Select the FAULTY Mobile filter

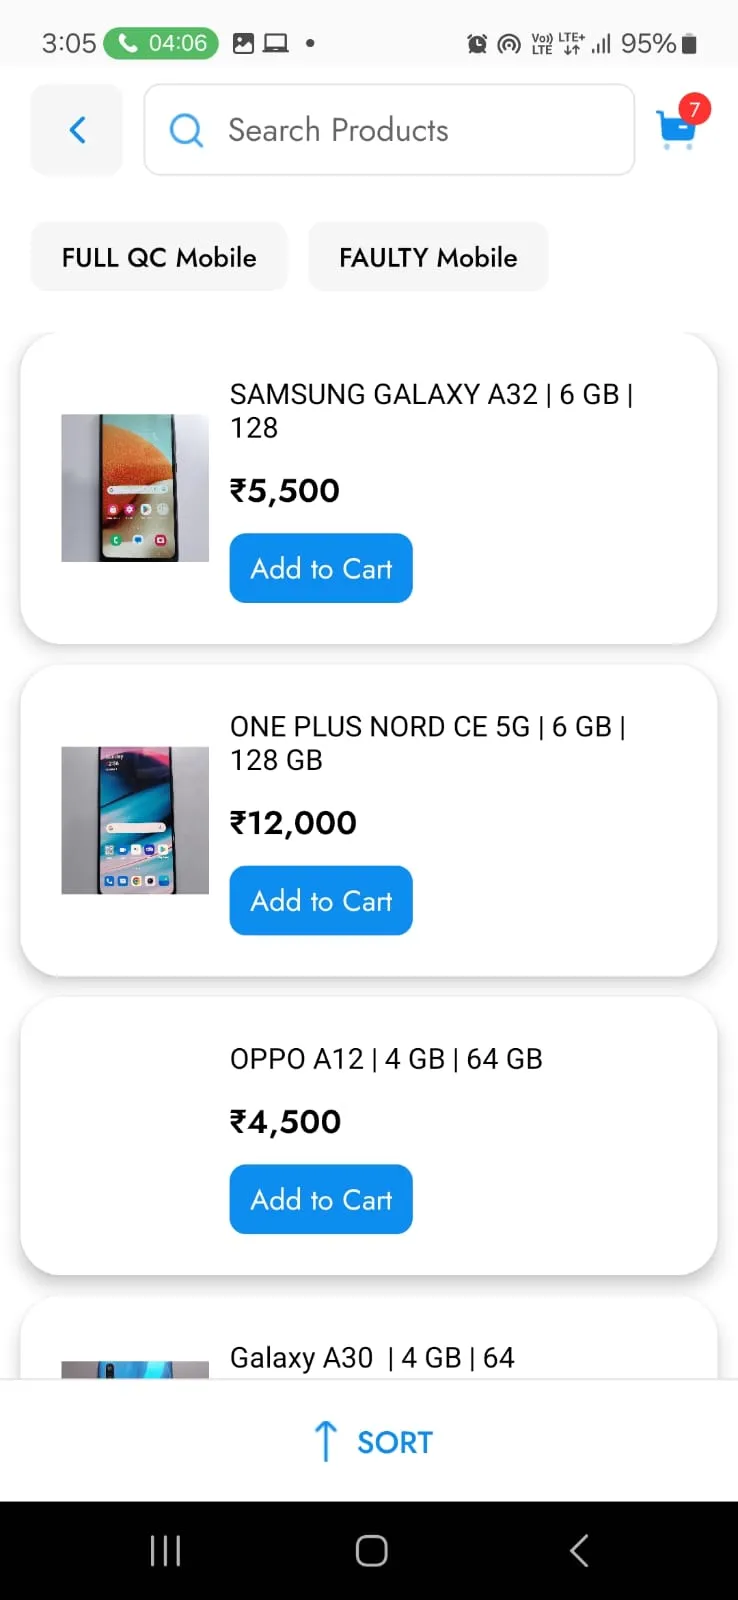pyautogui.click(x=428, y=257)
